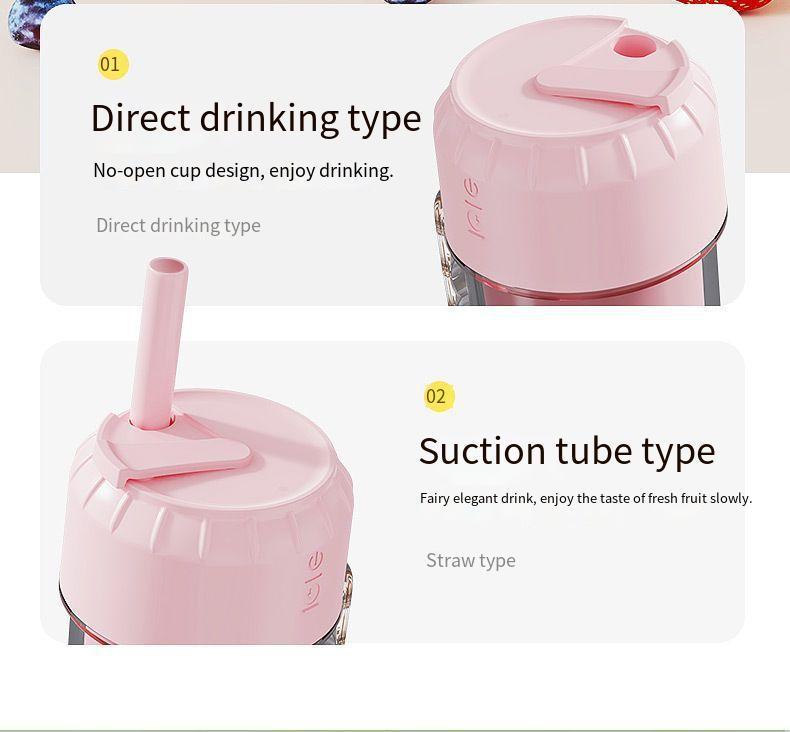Click the lower pink cup lid body
This screenshot has height=732, width=790.
click(207, 519)
